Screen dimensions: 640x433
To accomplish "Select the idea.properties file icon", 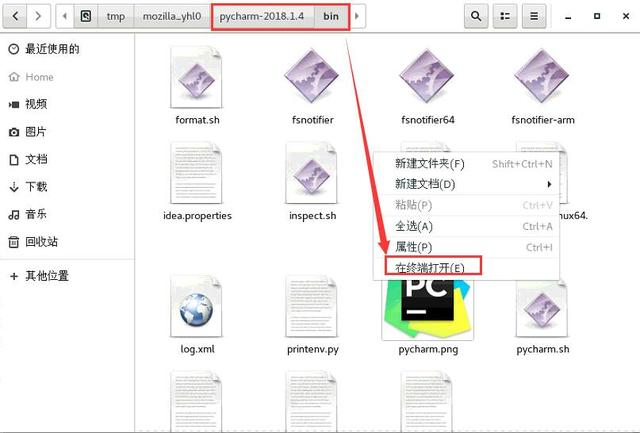I will (196, 173).
